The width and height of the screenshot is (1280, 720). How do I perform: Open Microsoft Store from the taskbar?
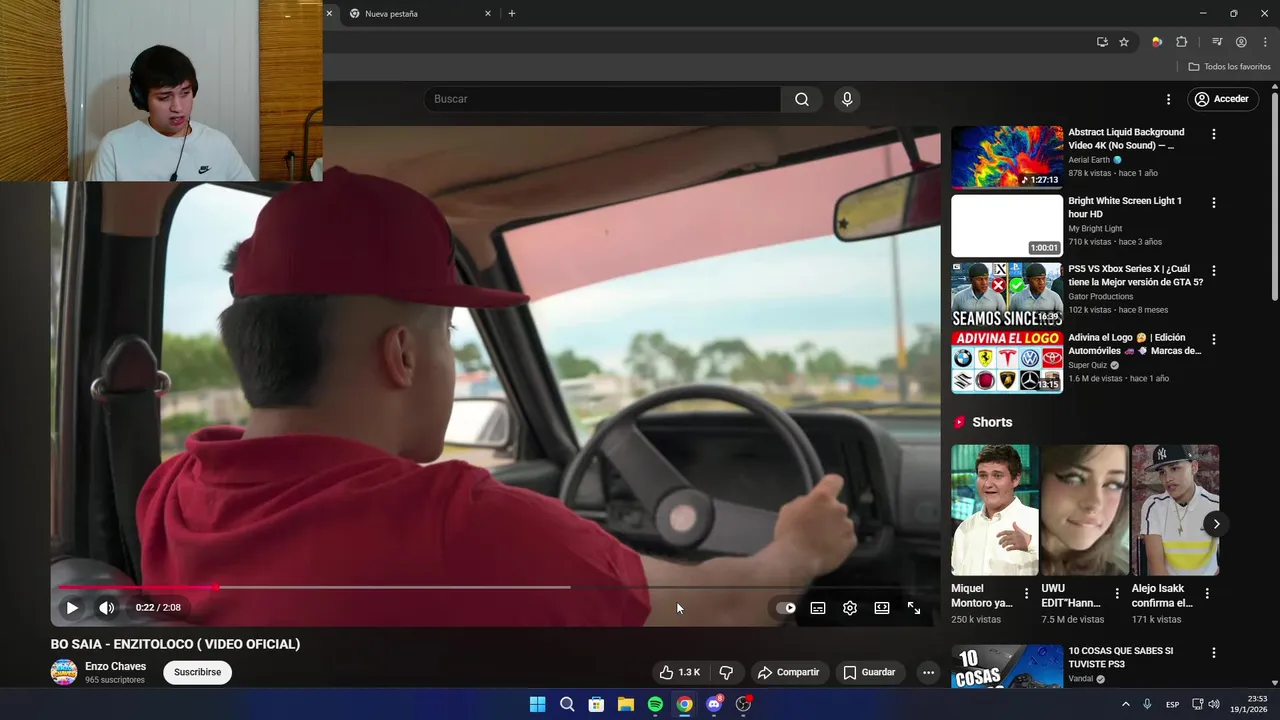[x=596, y=704]
